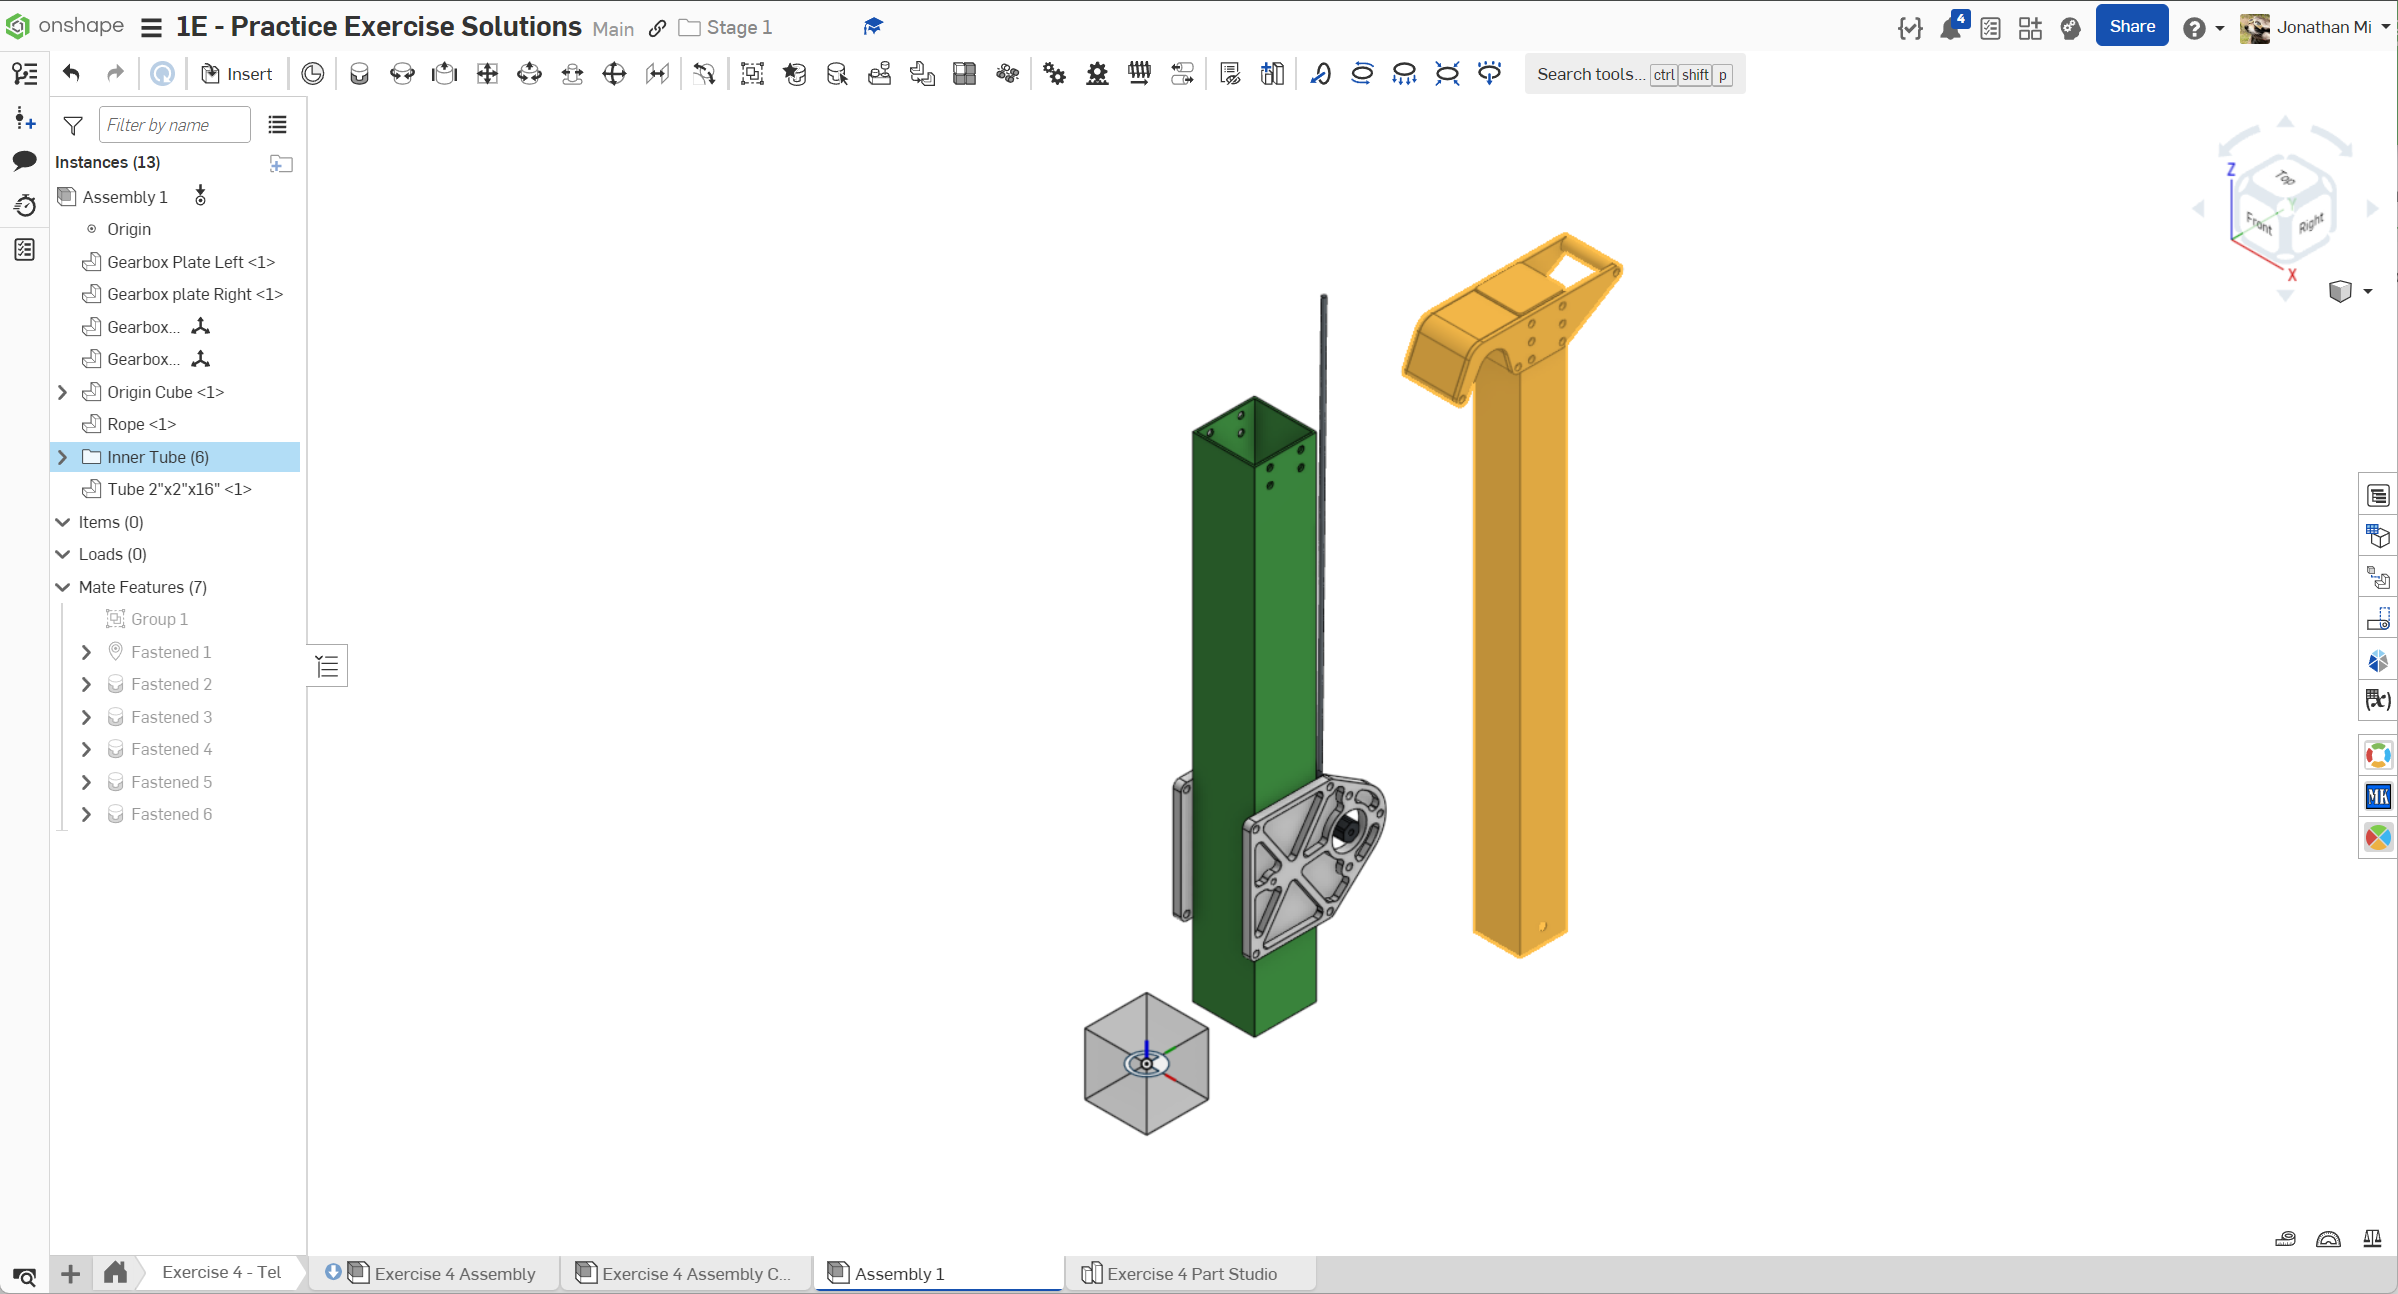Collapse the feature list panel handle

pos(327,666)
